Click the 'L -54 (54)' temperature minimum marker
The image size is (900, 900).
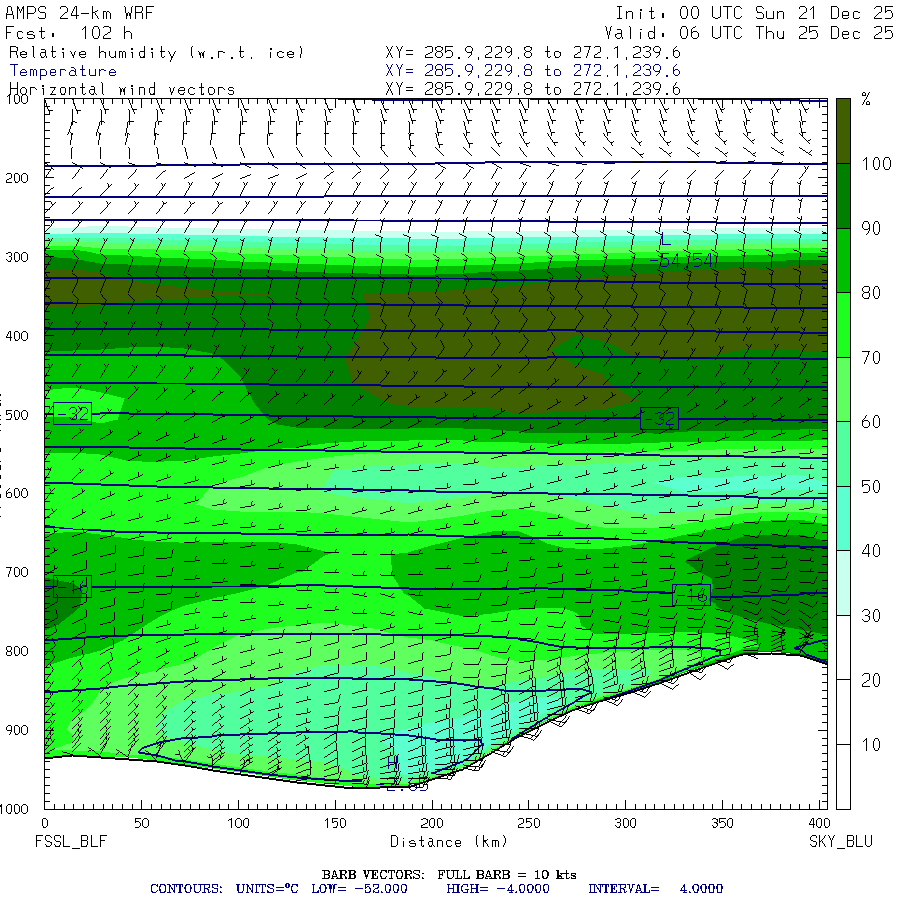pyautogui.click(x=682, y=251)
